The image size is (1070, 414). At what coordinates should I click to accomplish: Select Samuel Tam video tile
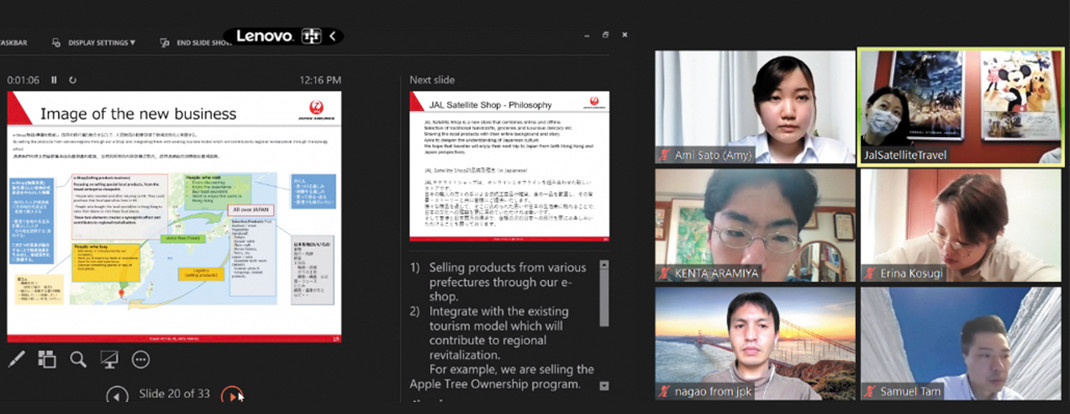point(961,344)
